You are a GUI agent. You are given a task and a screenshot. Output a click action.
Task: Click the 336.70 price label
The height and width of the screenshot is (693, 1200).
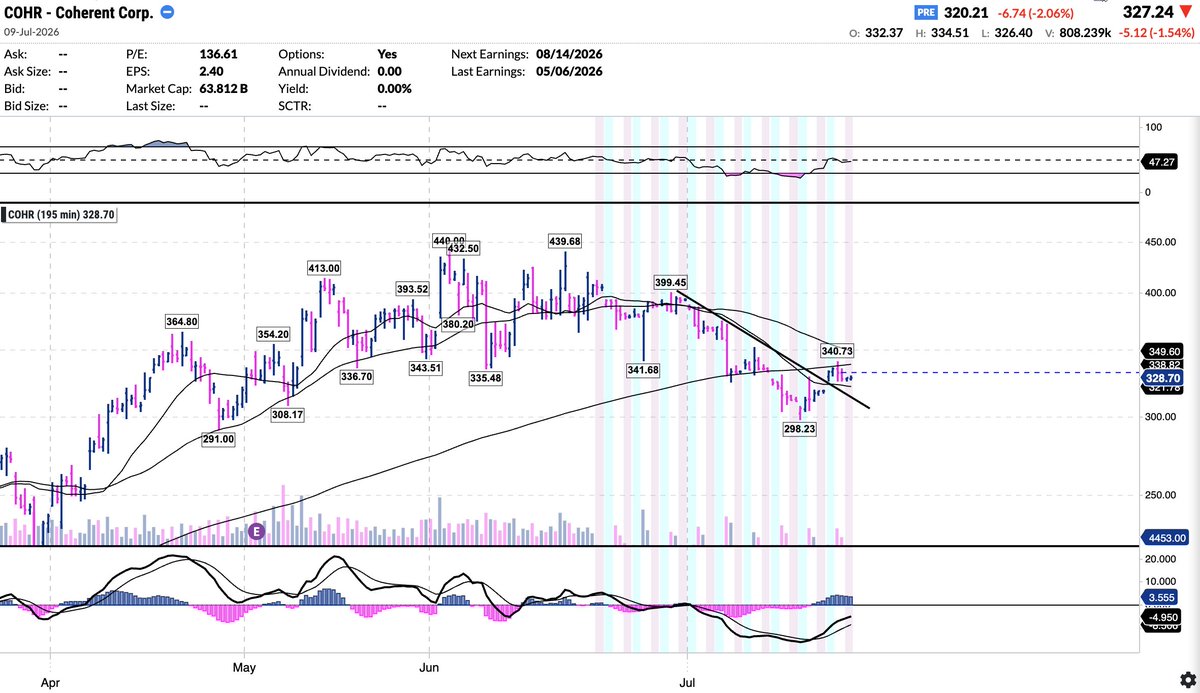[x=356, y=377]
